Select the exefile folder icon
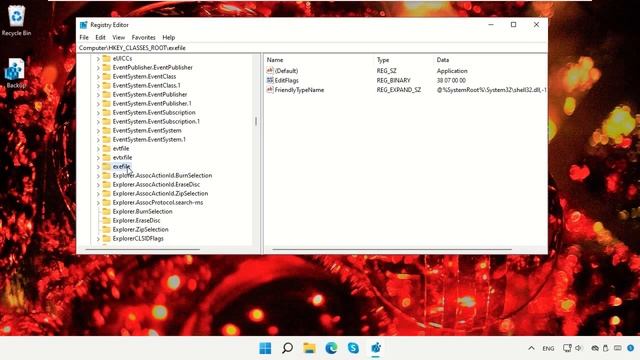 click(x=107, y=166)
